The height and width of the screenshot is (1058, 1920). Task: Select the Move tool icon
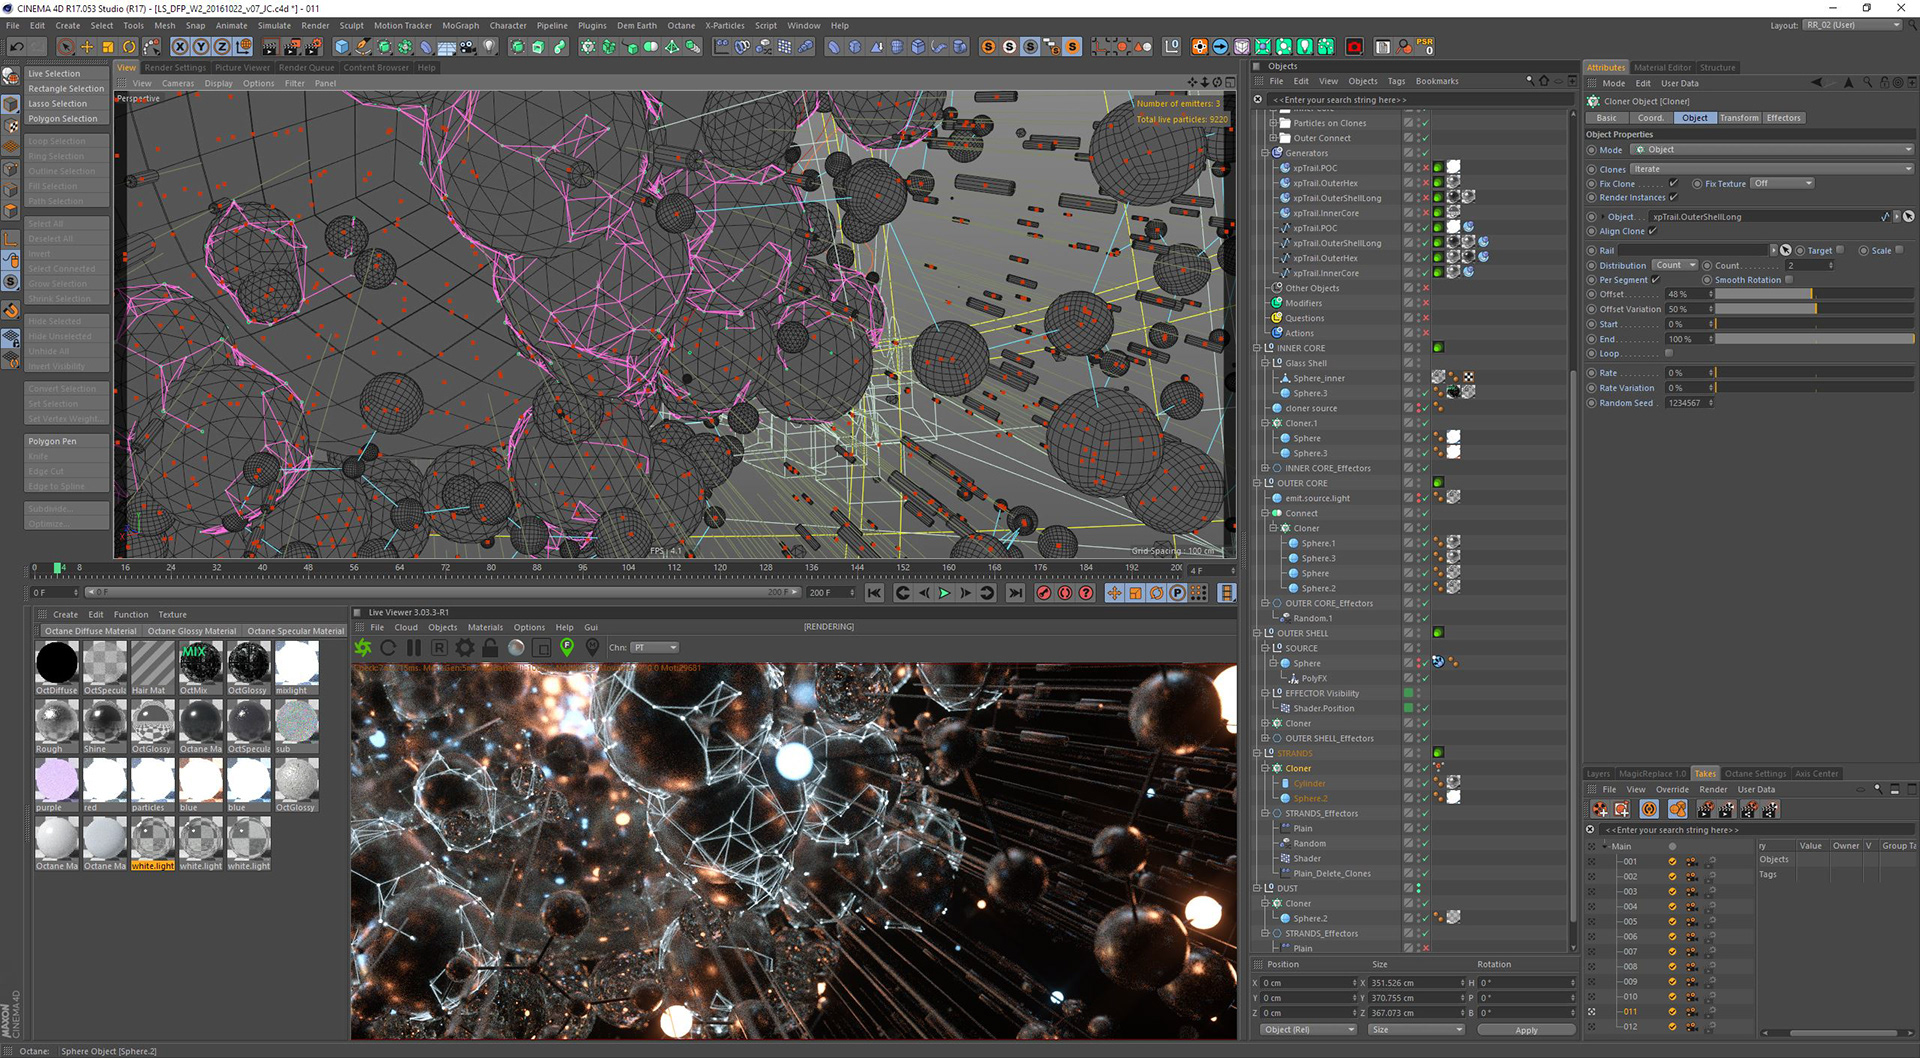87,46
